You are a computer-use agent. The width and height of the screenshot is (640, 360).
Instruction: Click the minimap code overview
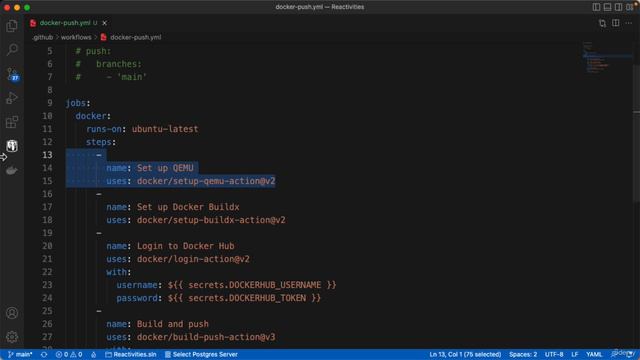tap(607, 57)
